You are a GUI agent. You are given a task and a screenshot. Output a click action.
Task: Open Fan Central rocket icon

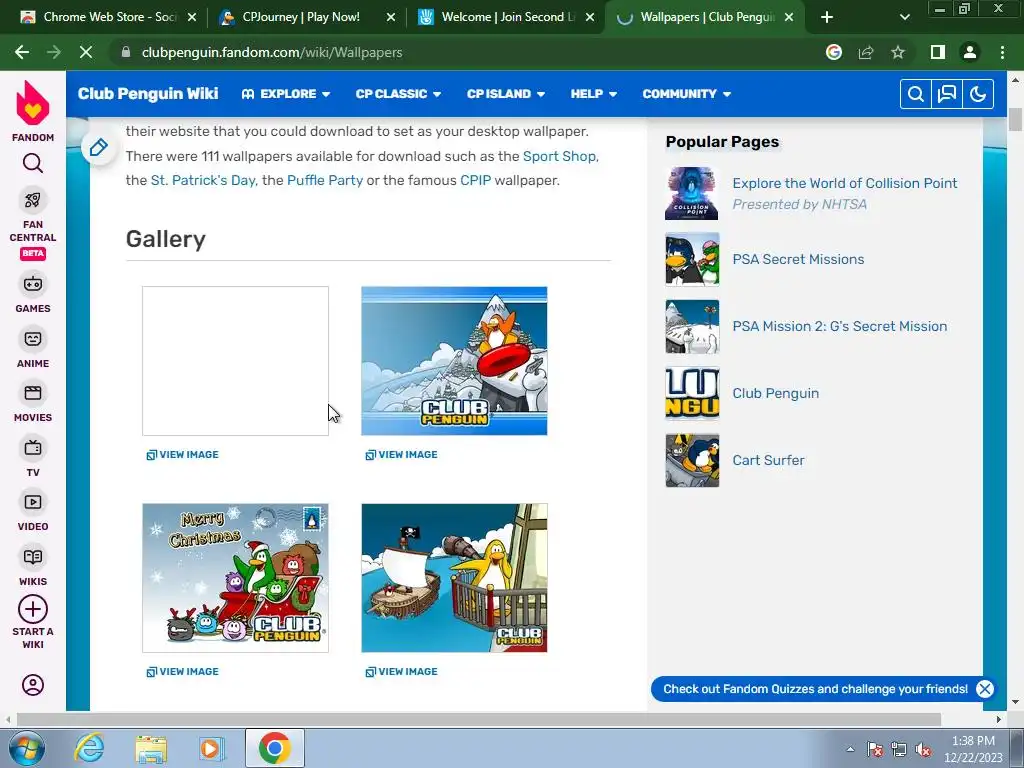33,200
